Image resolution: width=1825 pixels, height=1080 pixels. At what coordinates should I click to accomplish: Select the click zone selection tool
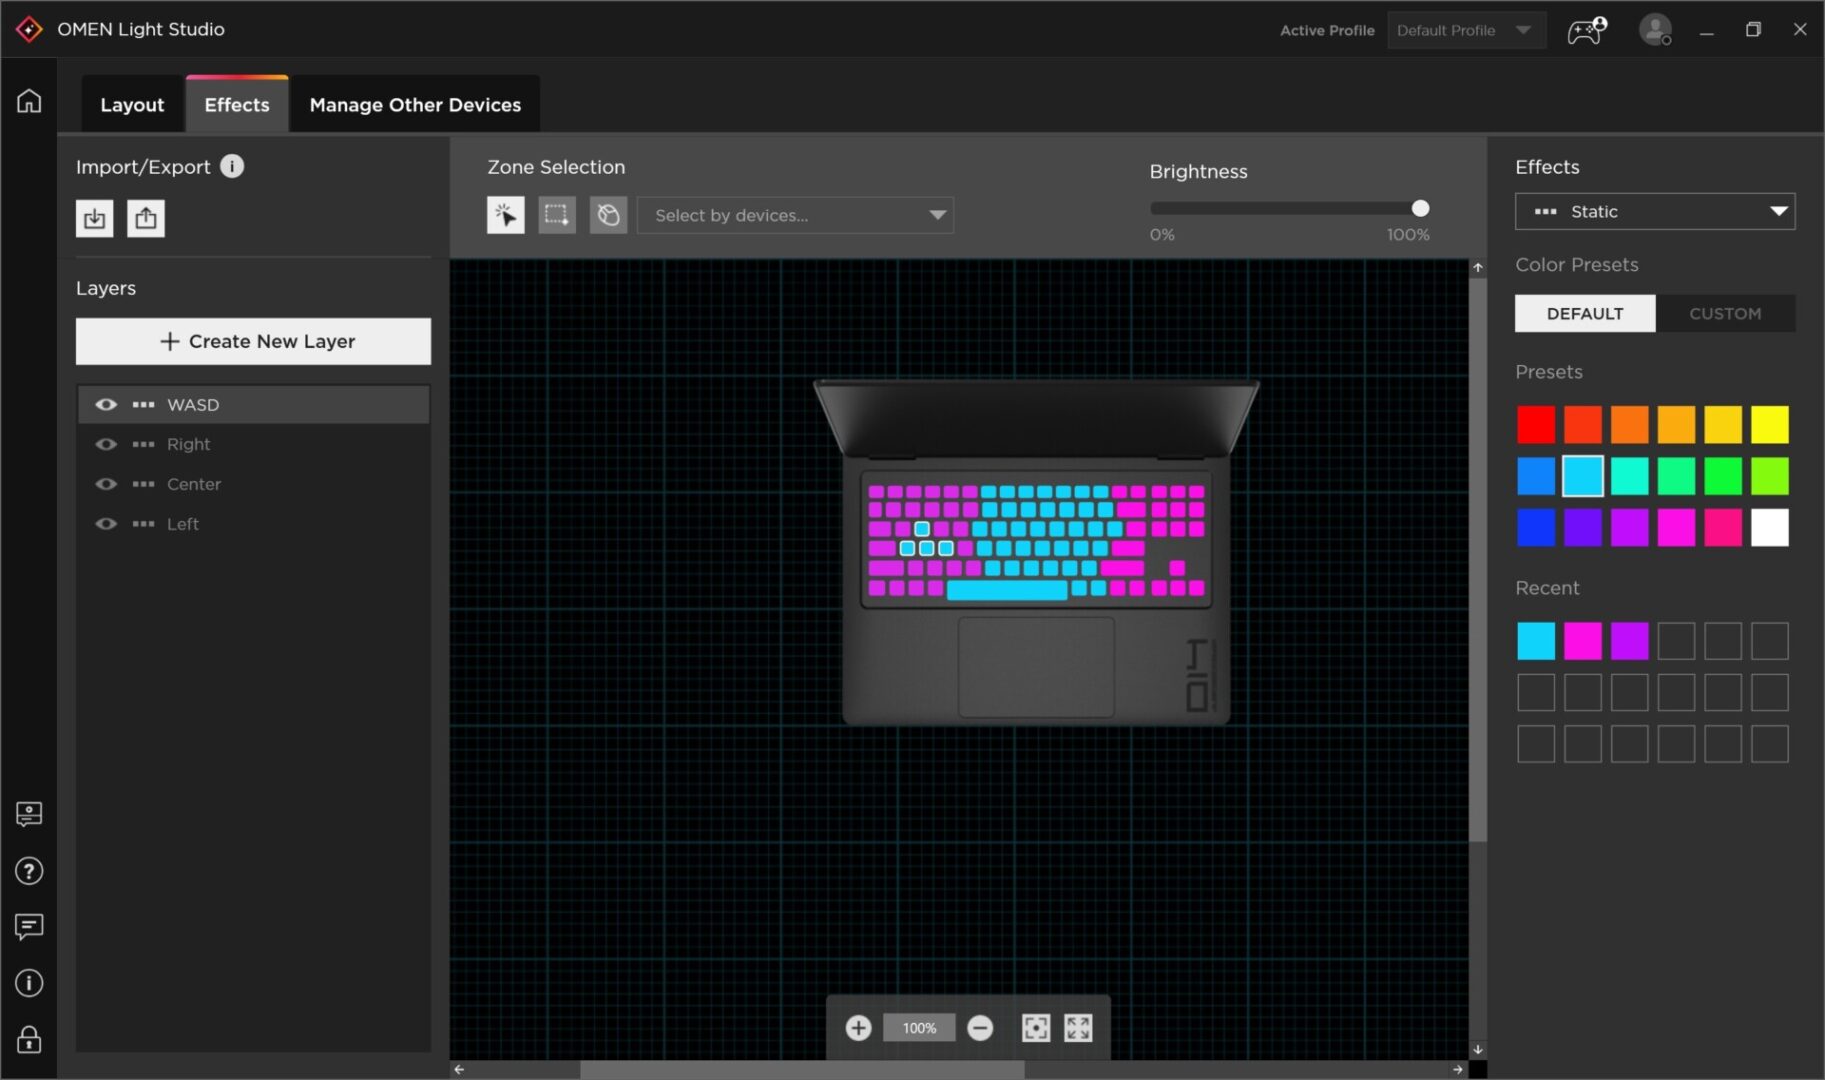pos(506,215)
